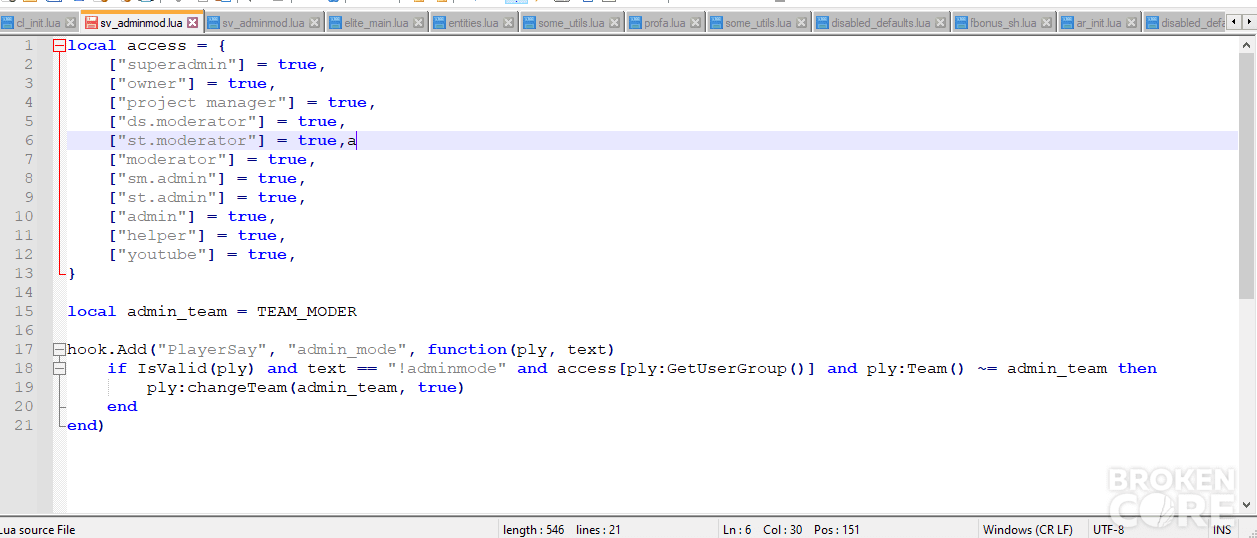Switch to the cl_init.lua tab
Screen dimensions: 1257x538
[x=37, y=23]
